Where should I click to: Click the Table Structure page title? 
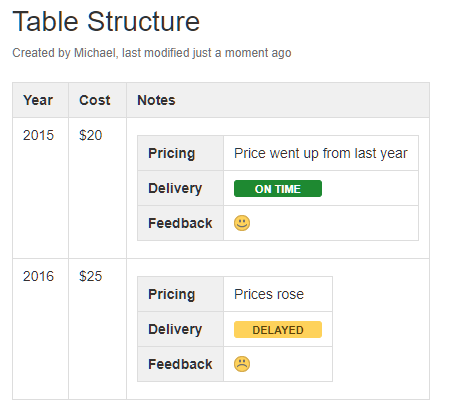(x=106, y=22)
